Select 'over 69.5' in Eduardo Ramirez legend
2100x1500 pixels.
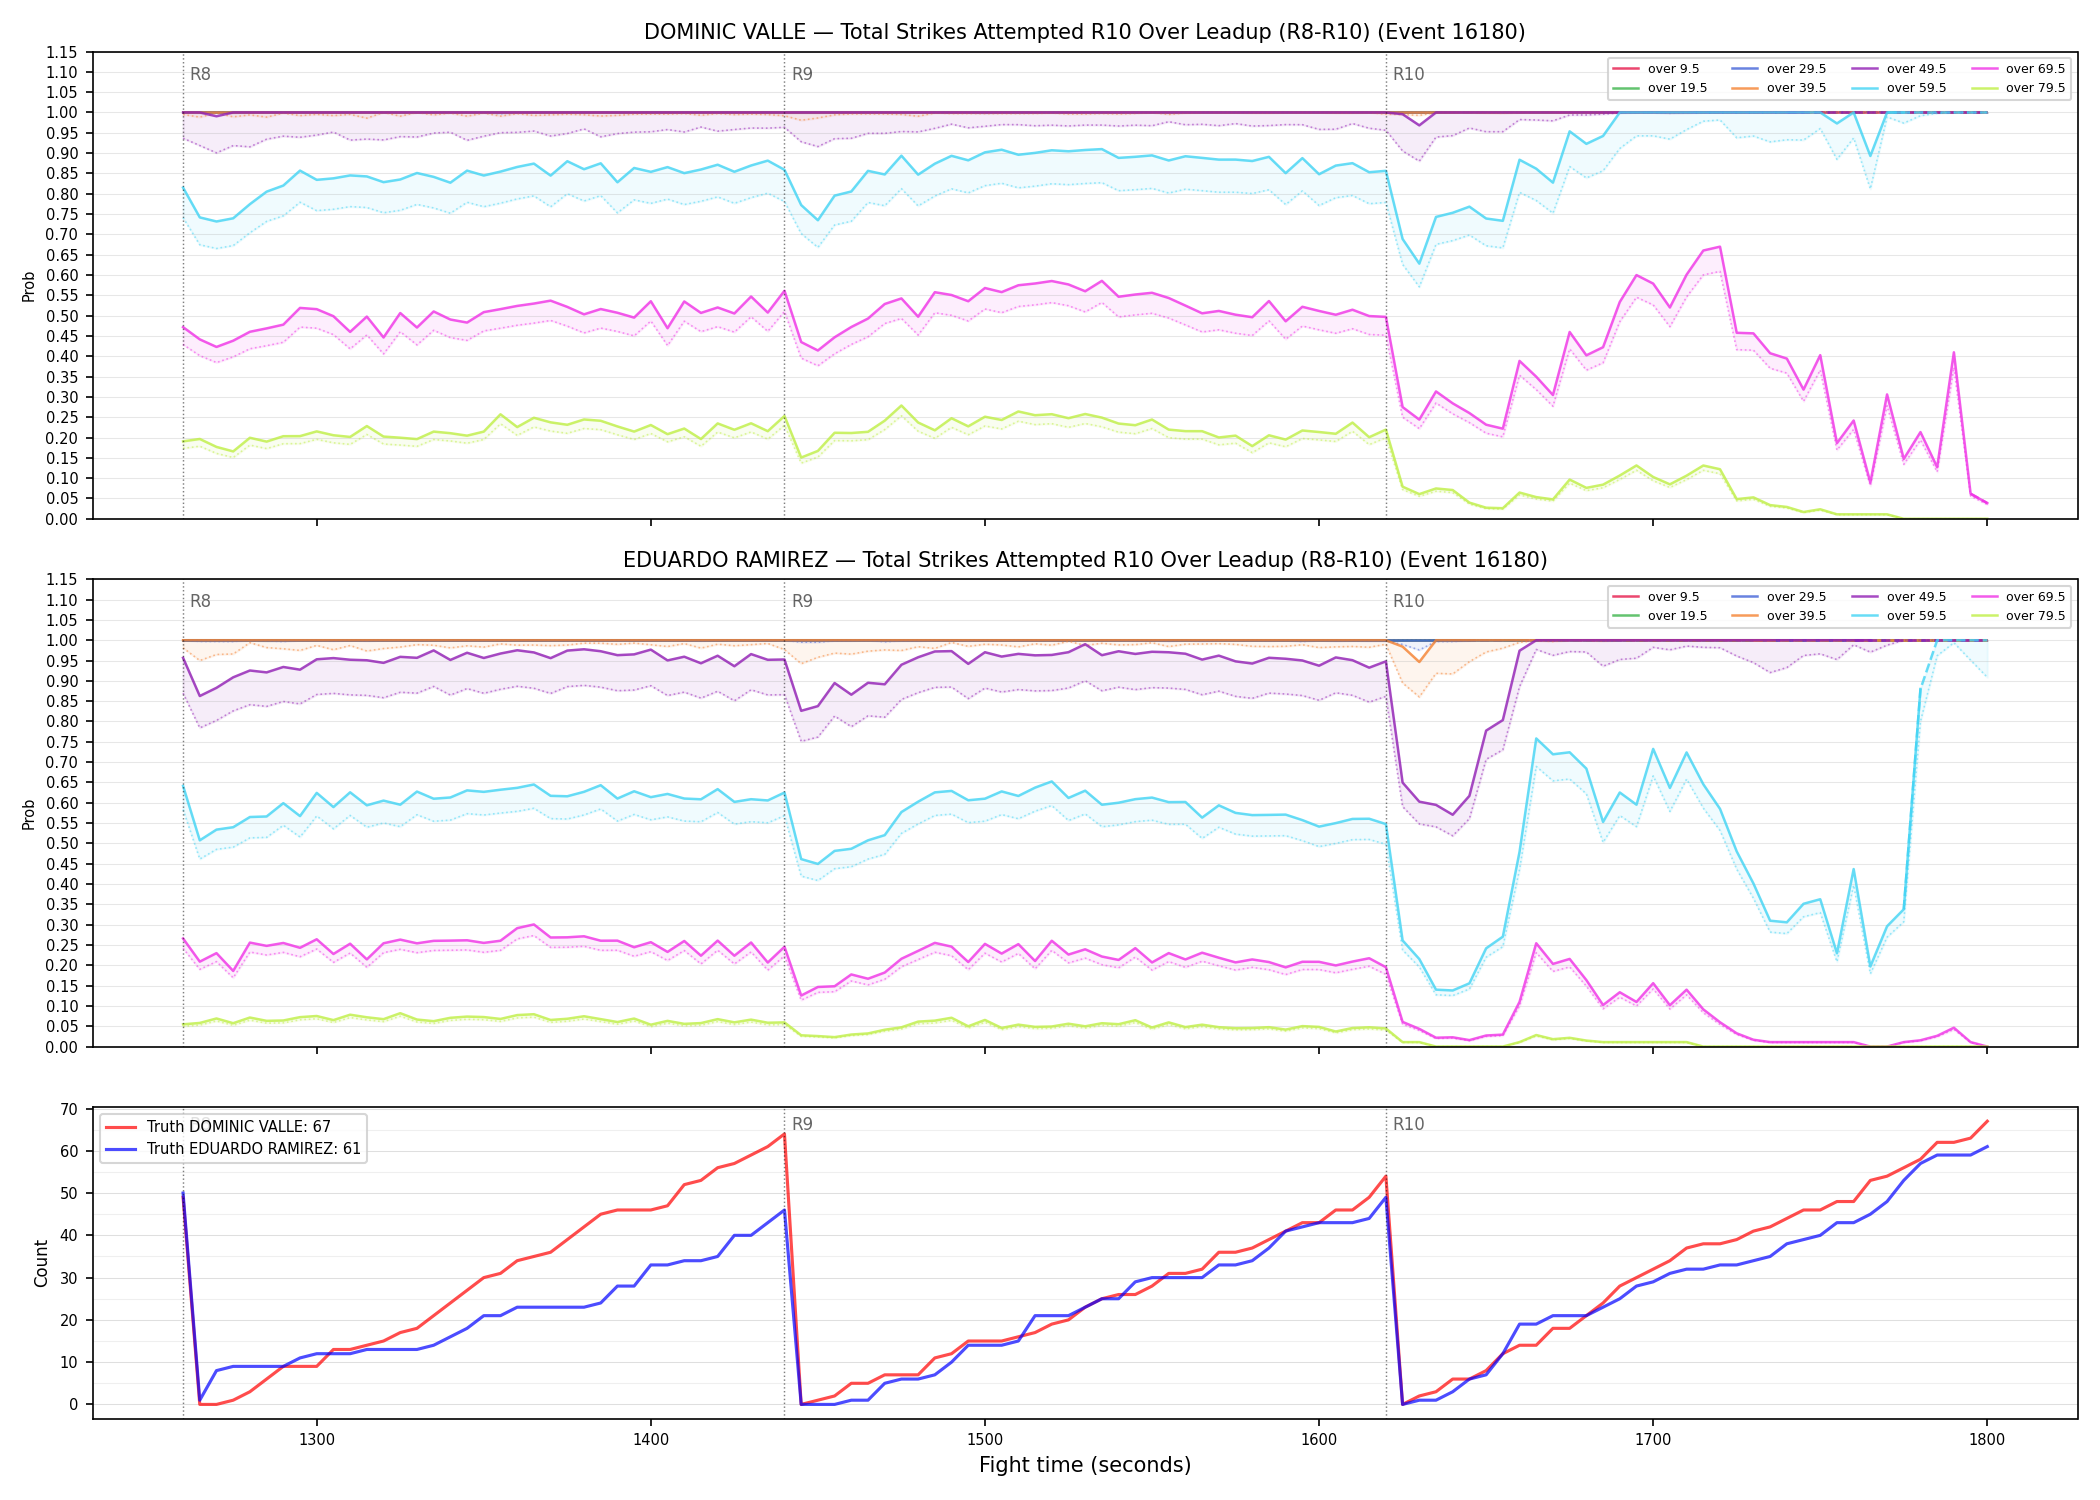pos(2018,597)
